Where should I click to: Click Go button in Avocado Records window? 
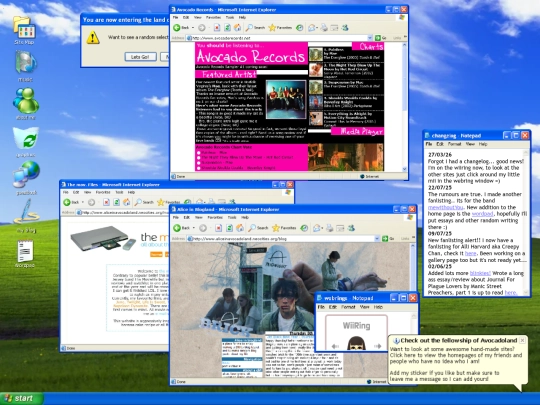[x=381, y=38]
